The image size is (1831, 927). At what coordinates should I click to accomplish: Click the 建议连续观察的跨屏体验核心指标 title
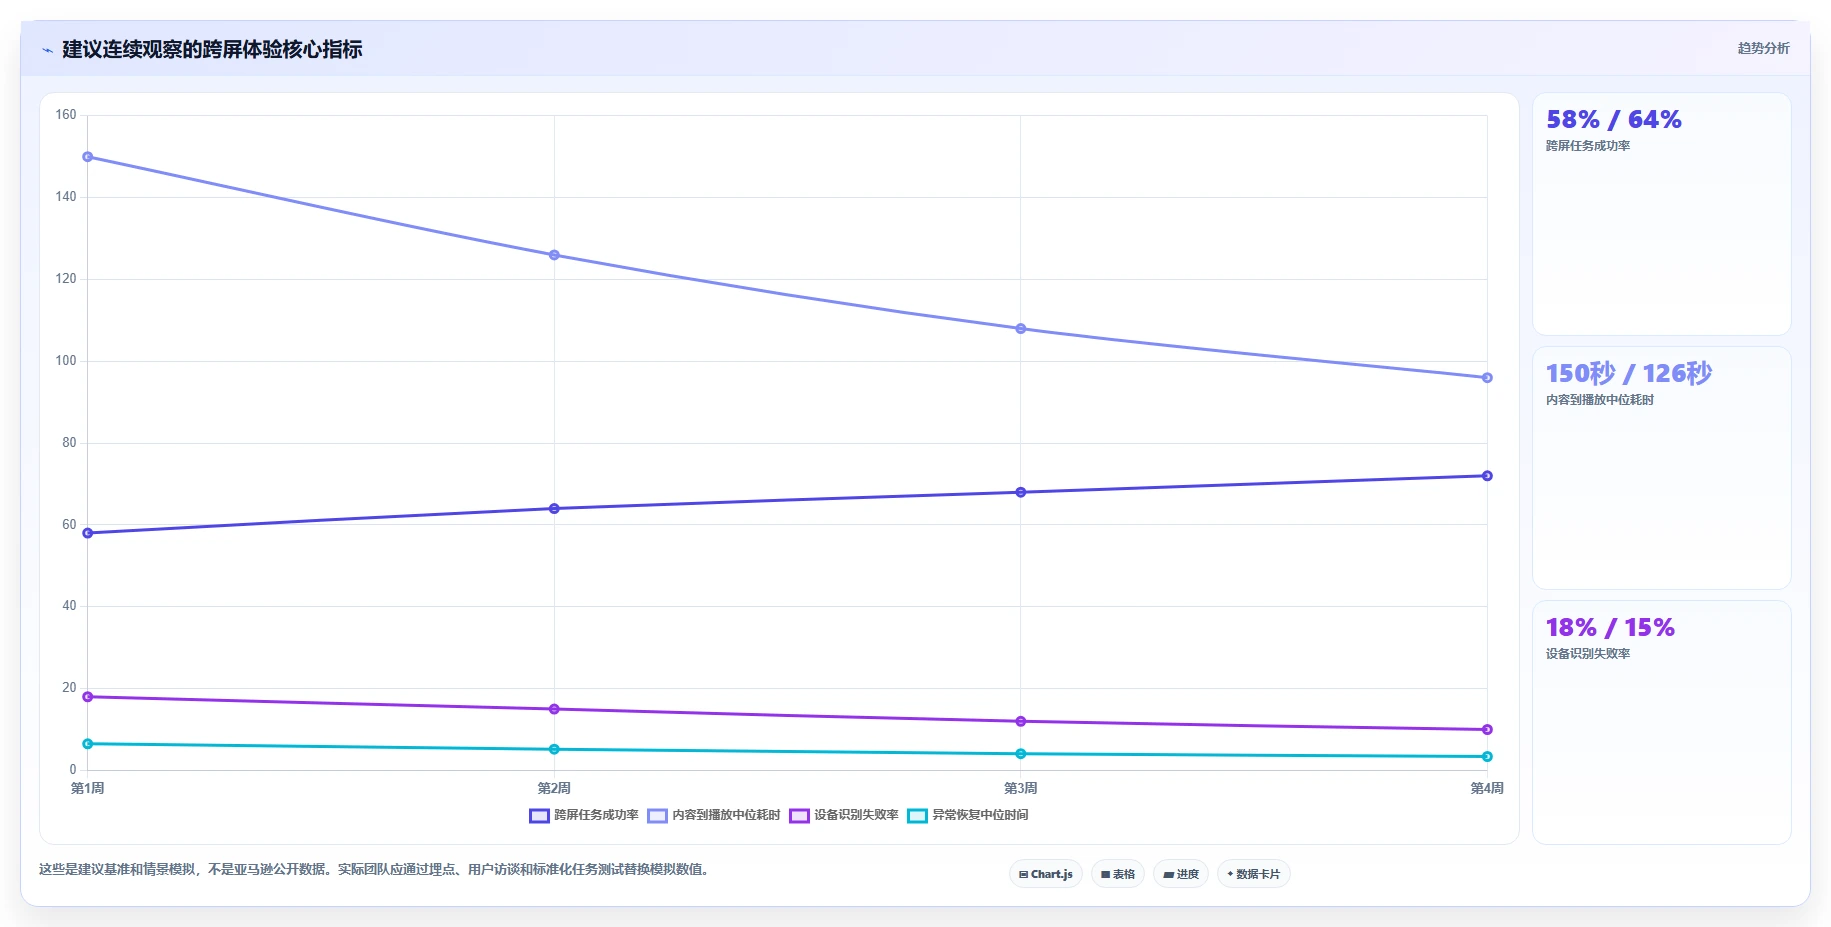[212, 49]
